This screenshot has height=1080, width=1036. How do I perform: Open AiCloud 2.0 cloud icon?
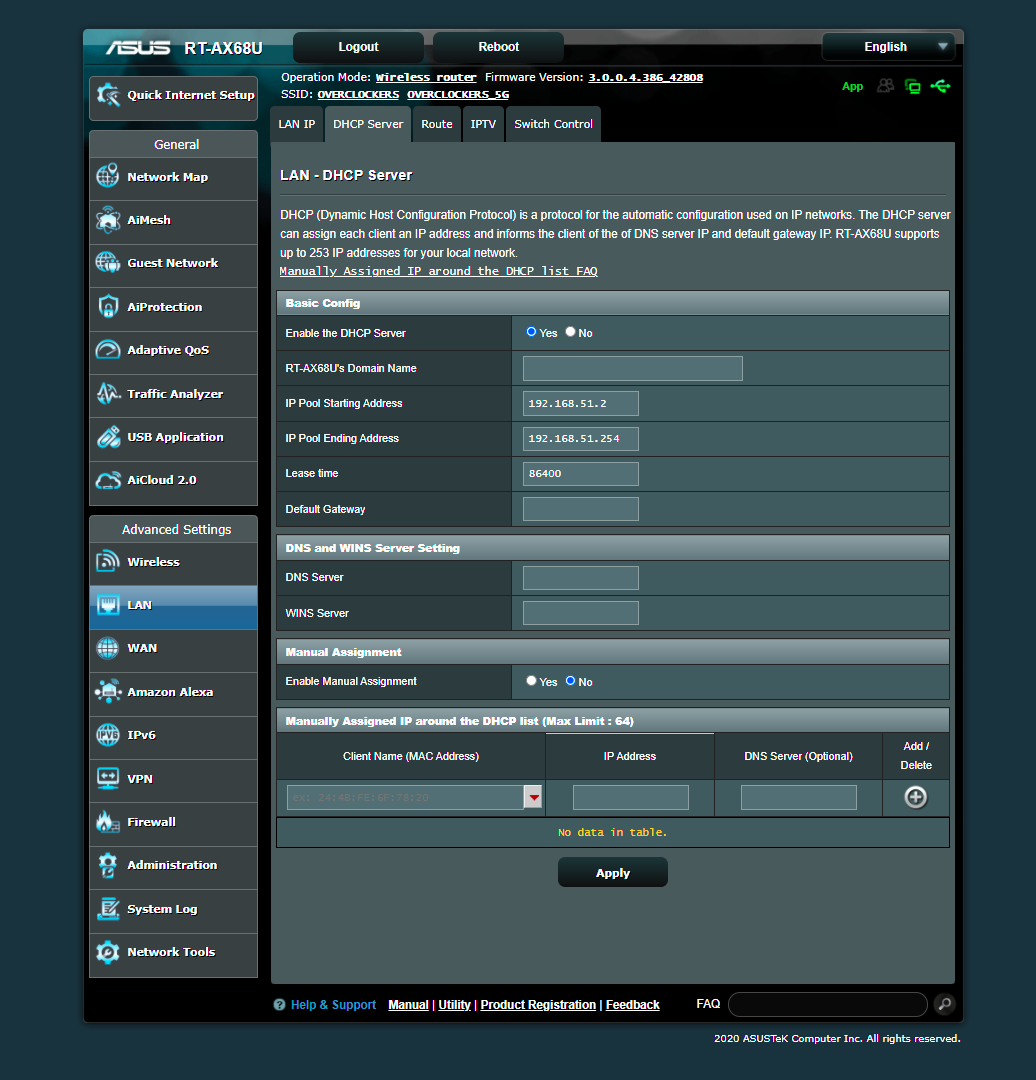point(107,480)
